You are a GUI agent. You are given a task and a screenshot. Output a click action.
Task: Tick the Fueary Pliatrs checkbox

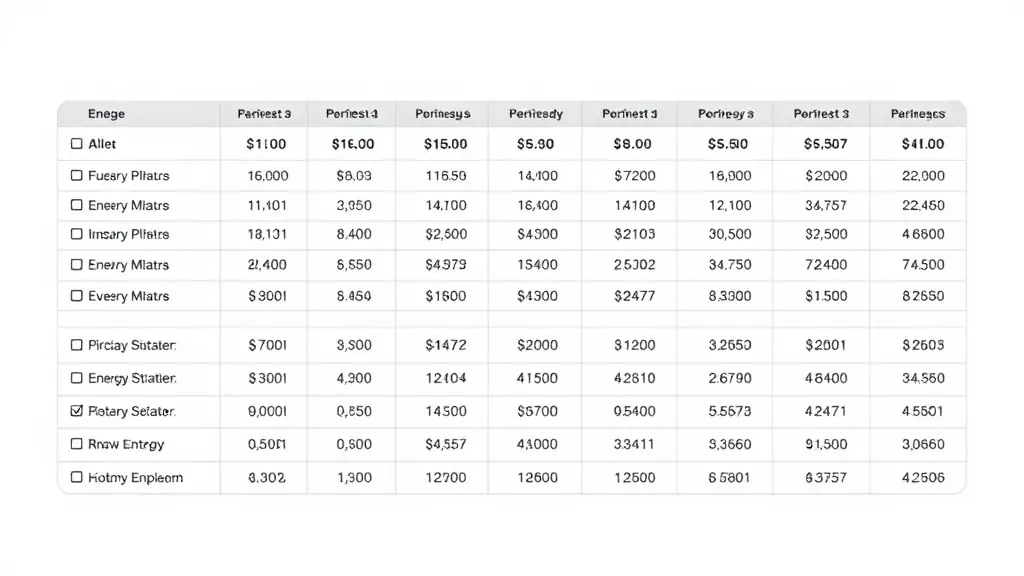click(76, 176)
